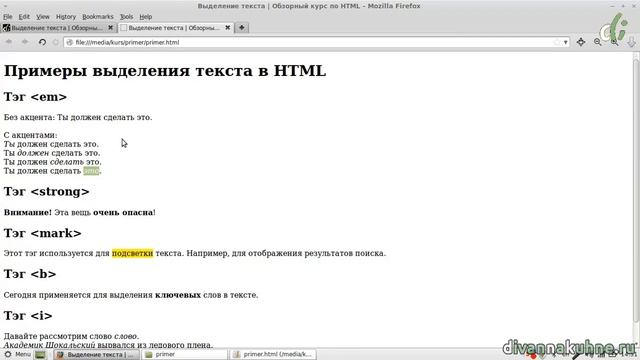Open the Edit menu

(x=24, y=17)
